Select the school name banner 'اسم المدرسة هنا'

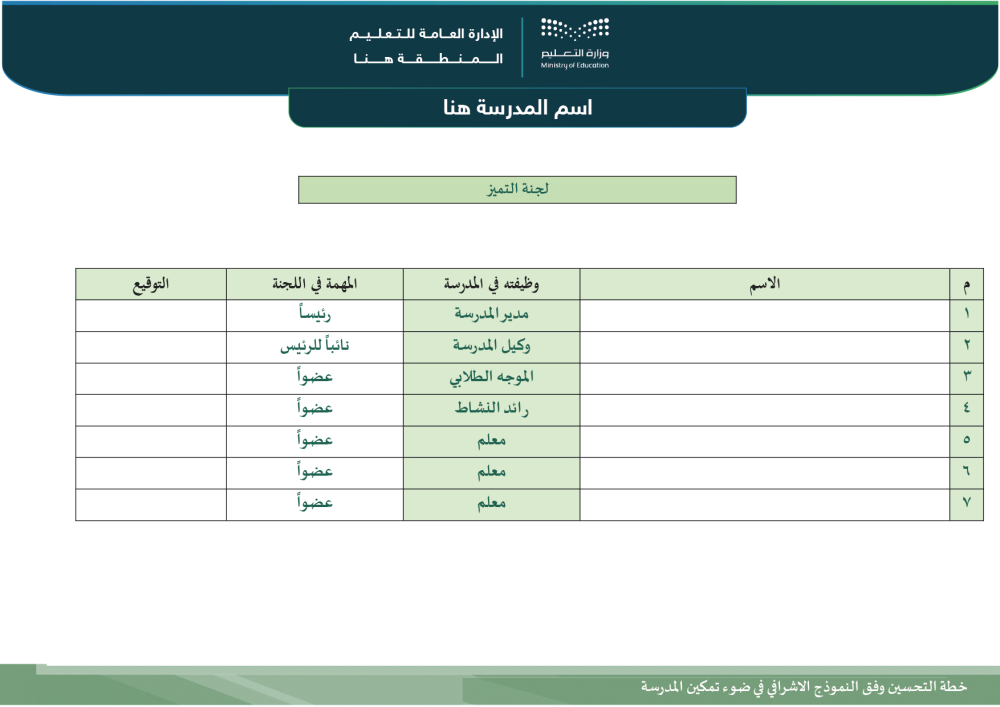pos(517,108)
